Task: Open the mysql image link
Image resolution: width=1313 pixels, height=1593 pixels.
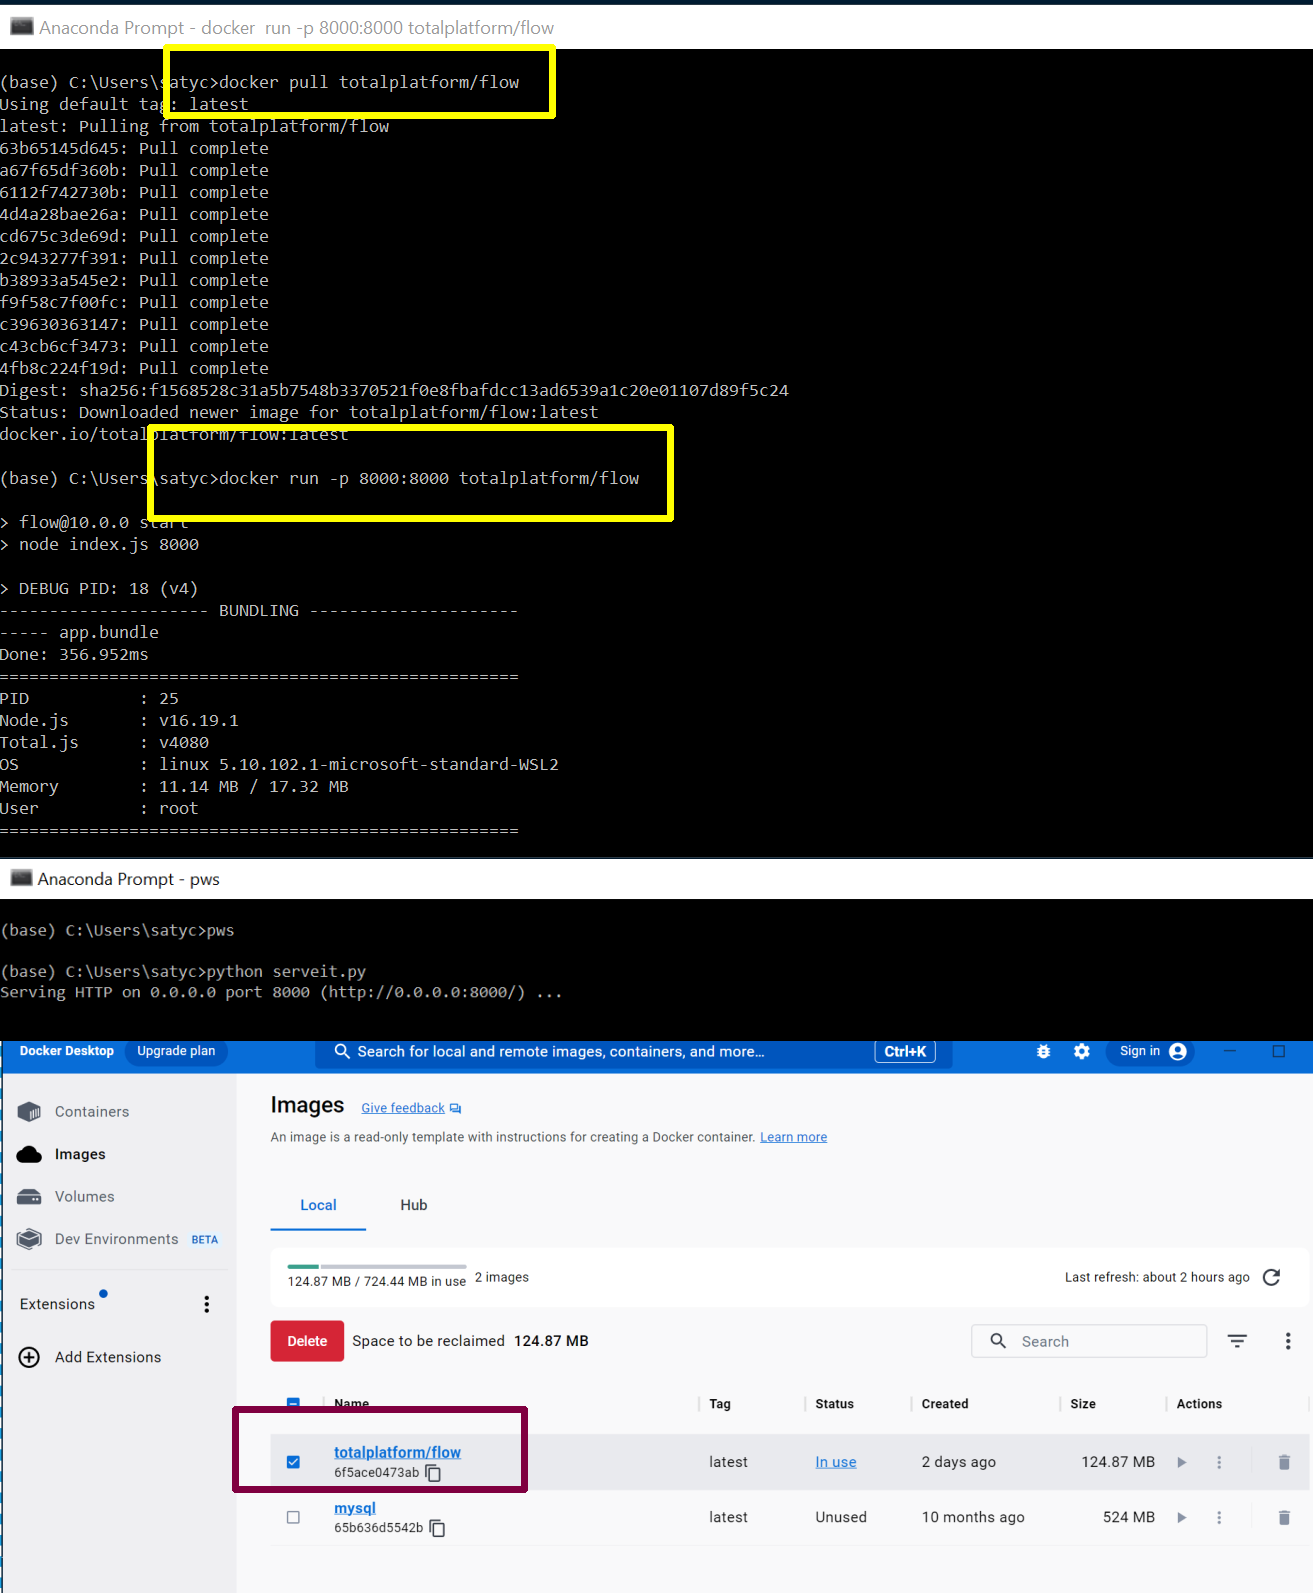Action: 355,1508
